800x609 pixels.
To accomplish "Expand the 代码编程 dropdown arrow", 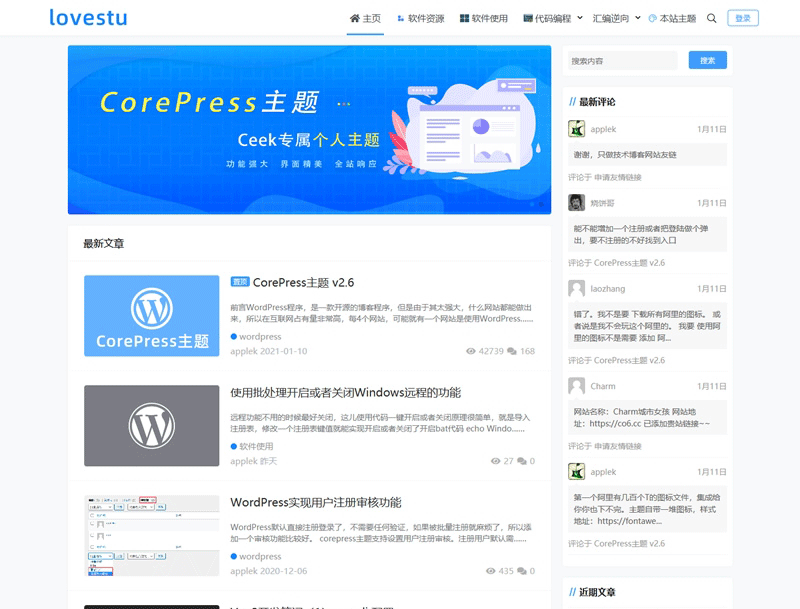I will pos(580,18).
